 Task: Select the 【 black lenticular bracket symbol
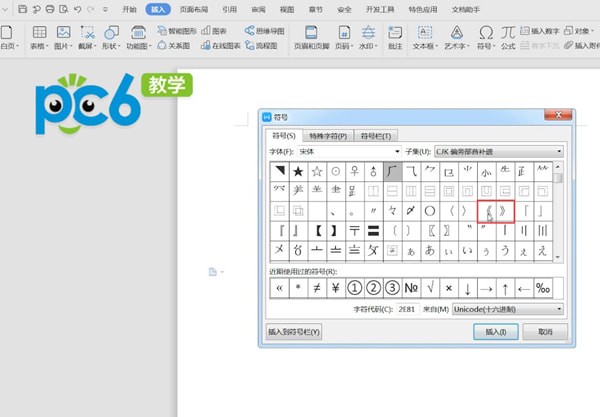coord(318,231)
